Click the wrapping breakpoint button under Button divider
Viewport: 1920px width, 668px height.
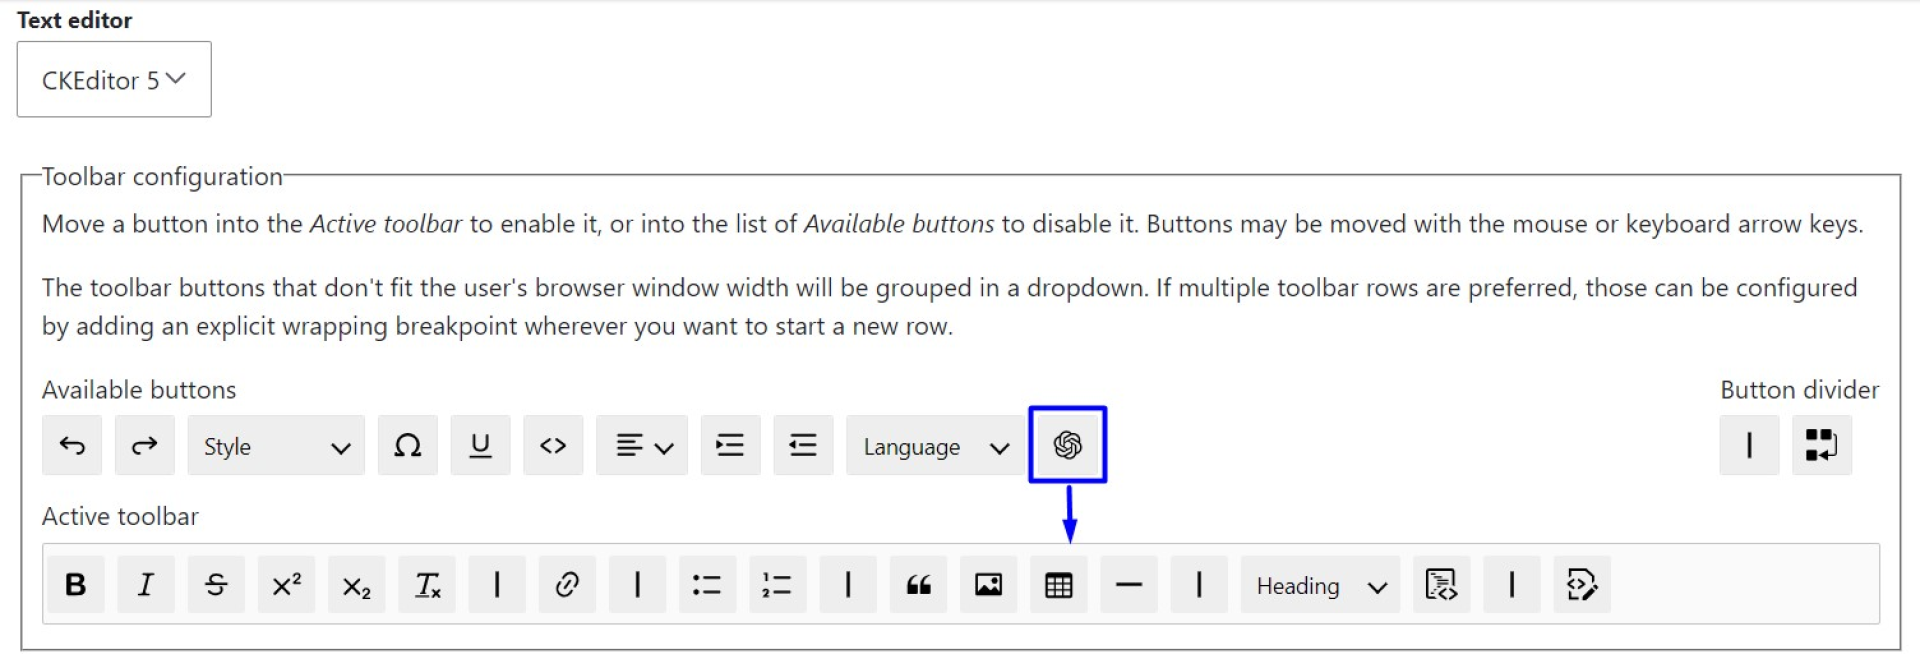click(x=1822, y=445)
